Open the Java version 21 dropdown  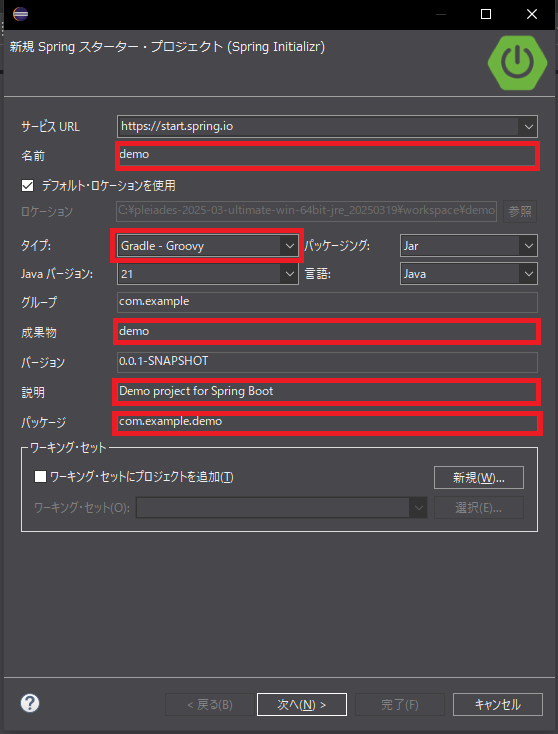point(207,274)
